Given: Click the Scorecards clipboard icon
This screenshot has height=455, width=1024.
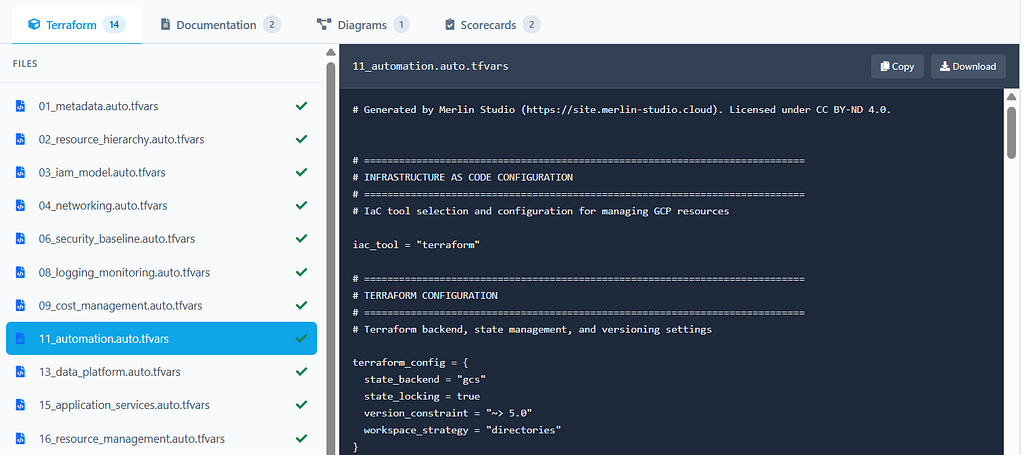Looking at the screenshot, I should coord(449,25).
